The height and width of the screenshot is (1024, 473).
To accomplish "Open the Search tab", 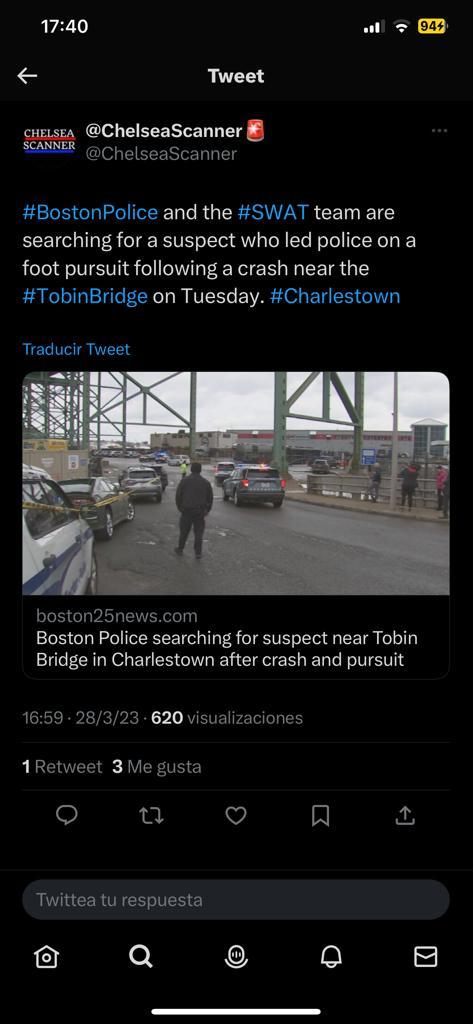I will [x=140, y=957].
